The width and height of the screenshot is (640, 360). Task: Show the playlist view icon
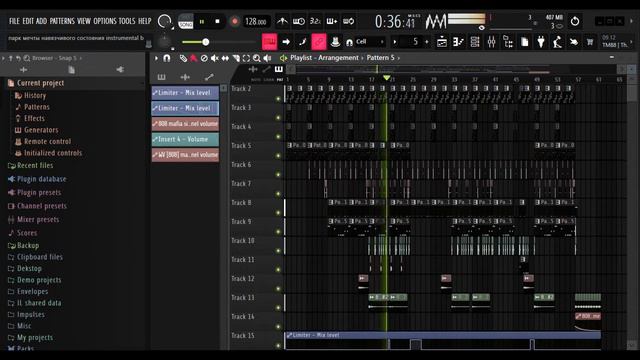442,42
